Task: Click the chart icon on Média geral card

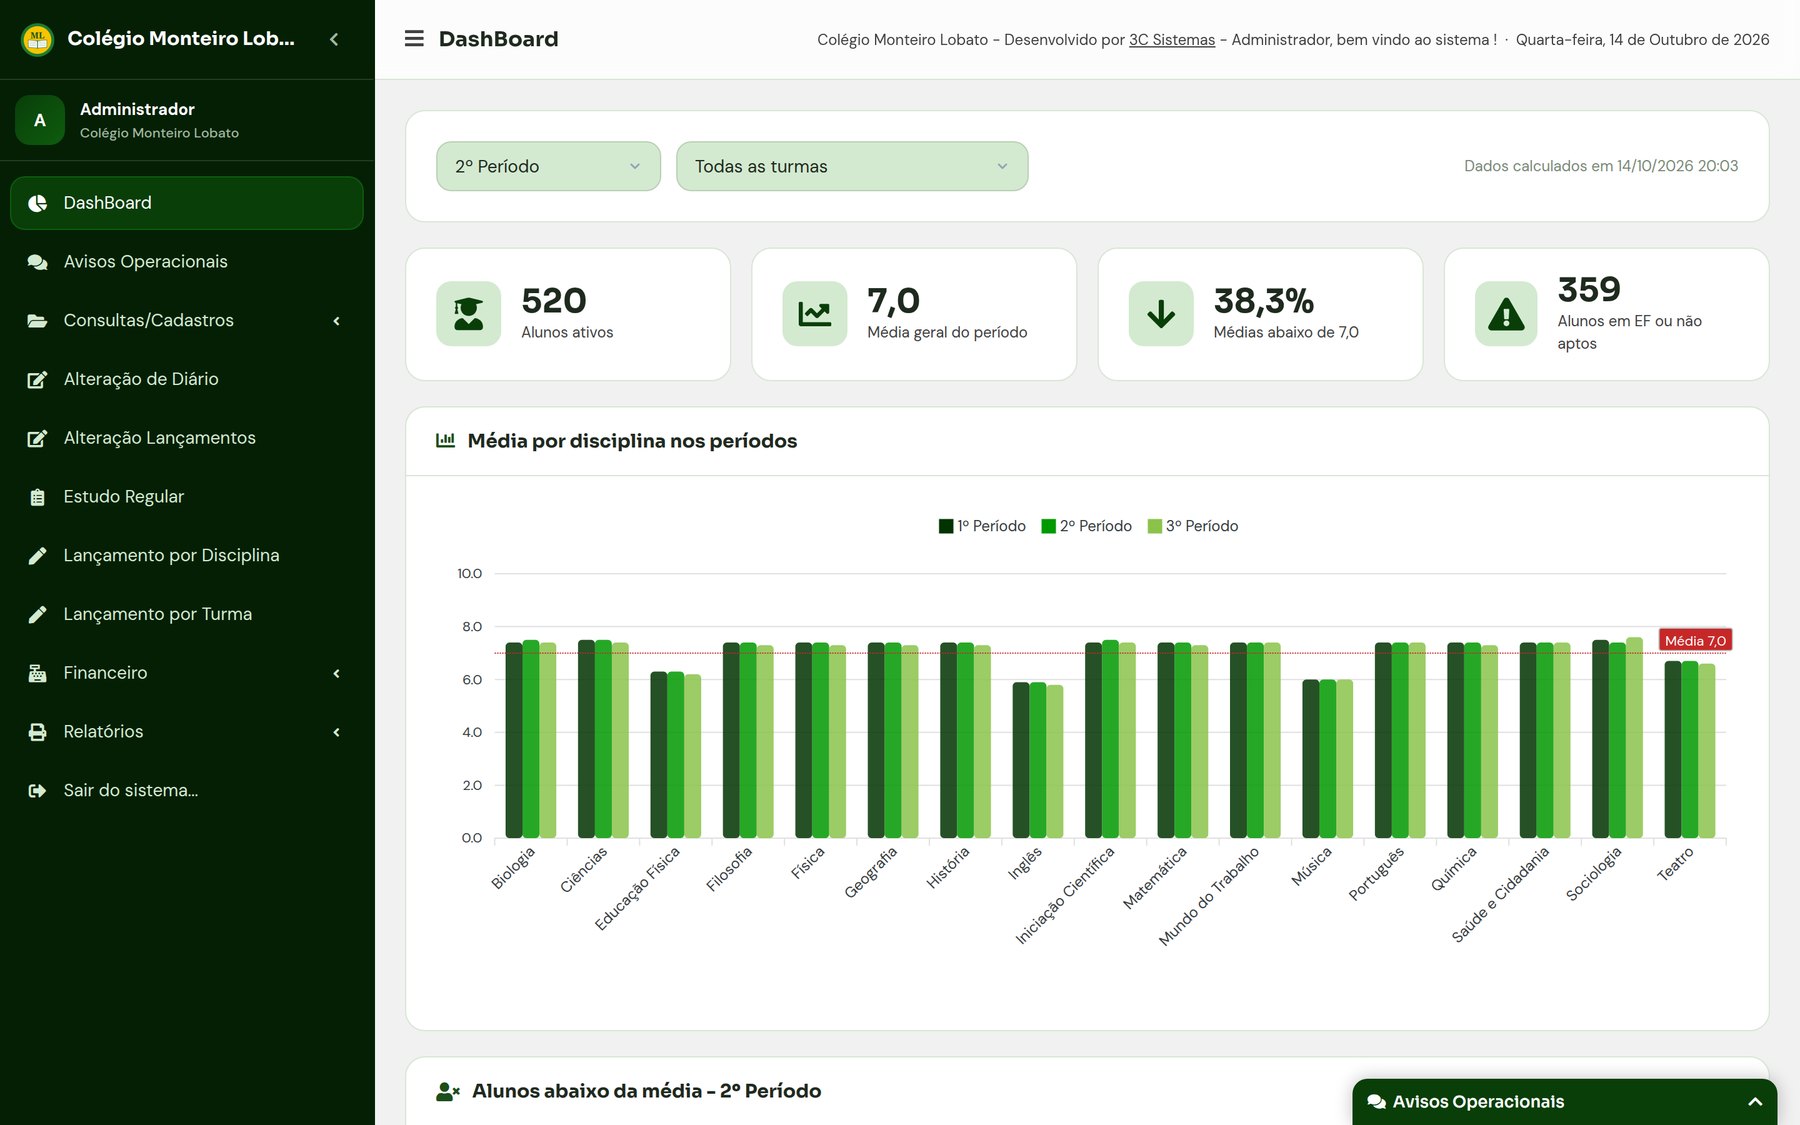Action: [x=814, y=314]
